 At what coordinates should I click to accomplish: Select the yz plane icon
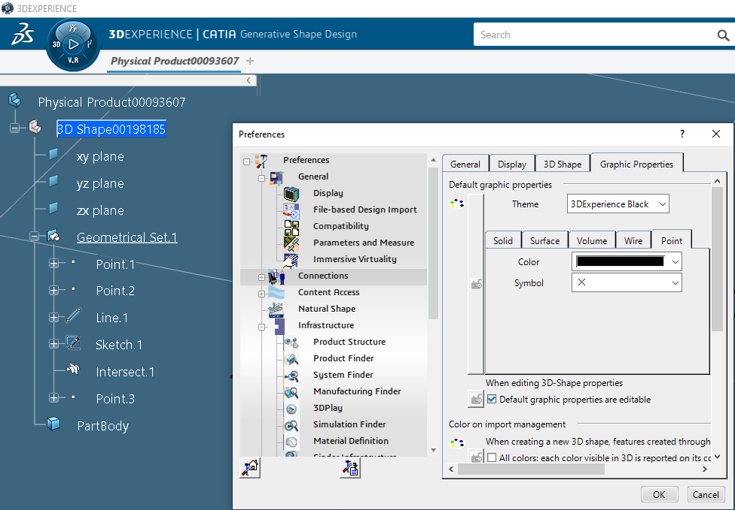tap(53, 181)
